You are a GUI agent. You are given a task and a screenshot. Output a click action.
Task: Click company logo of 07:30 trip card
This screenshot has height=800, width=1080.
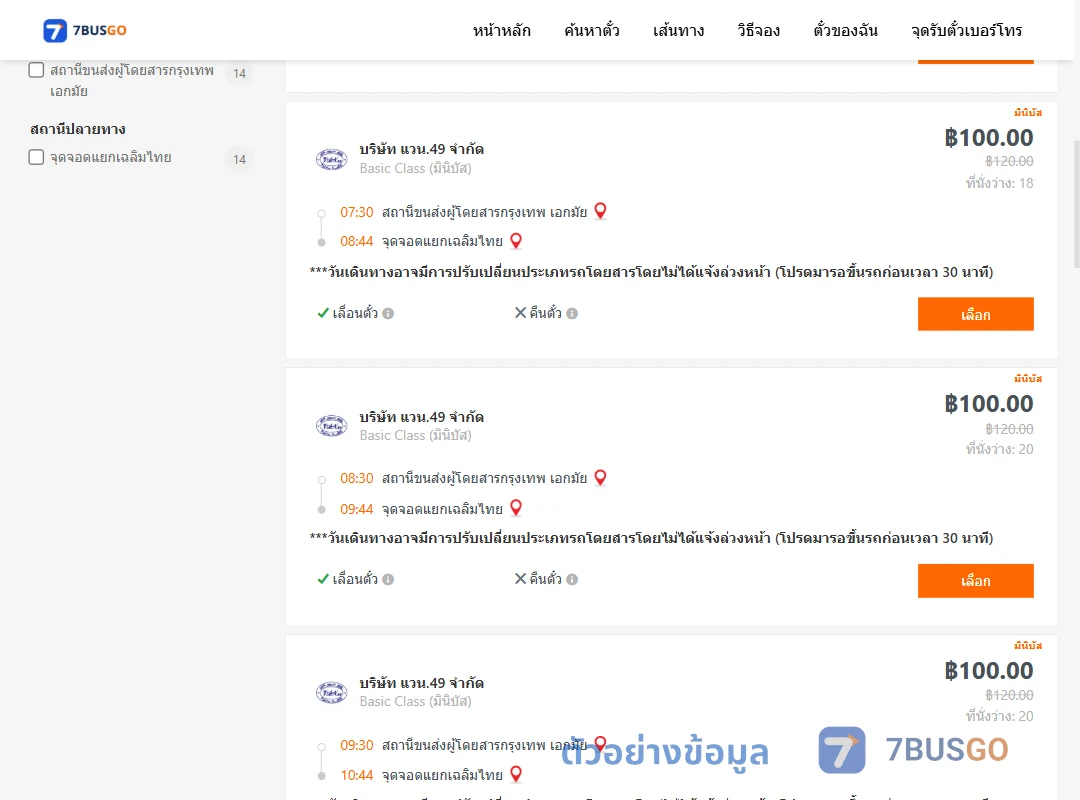[x=331, y=159]
